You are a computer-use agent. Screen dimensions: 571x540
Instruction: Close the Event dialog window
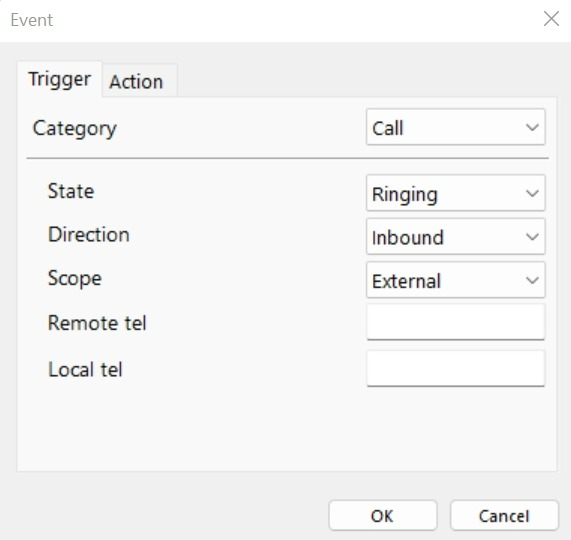551,19
